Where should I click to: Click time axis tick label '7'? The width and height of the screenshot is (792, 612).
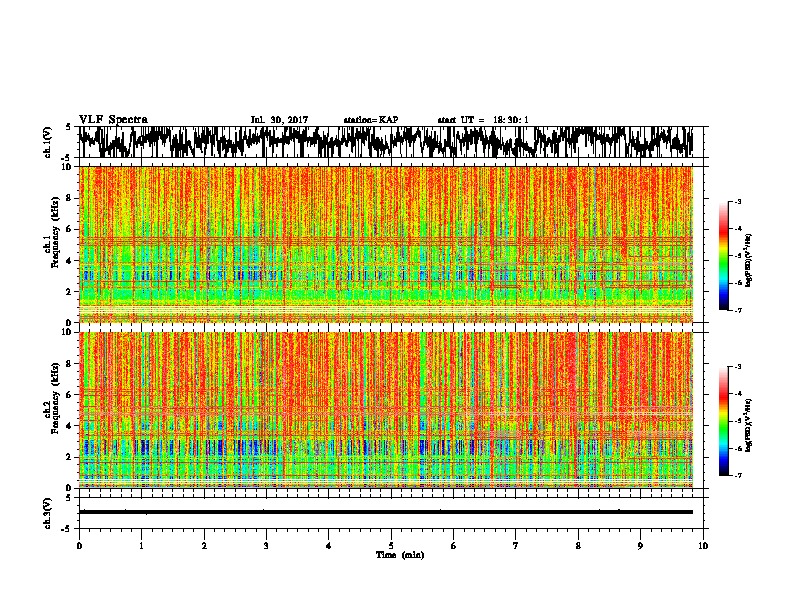coord(516,546)
